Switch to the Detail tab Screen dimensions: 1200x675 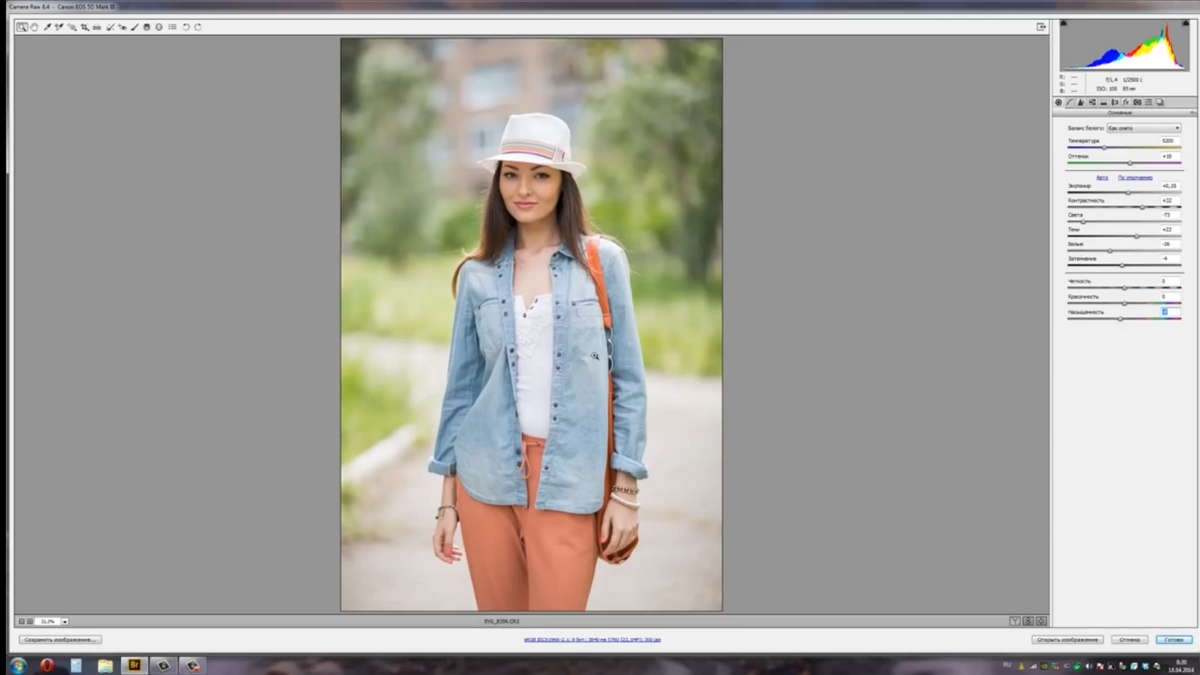click(x=1080, y=102)
